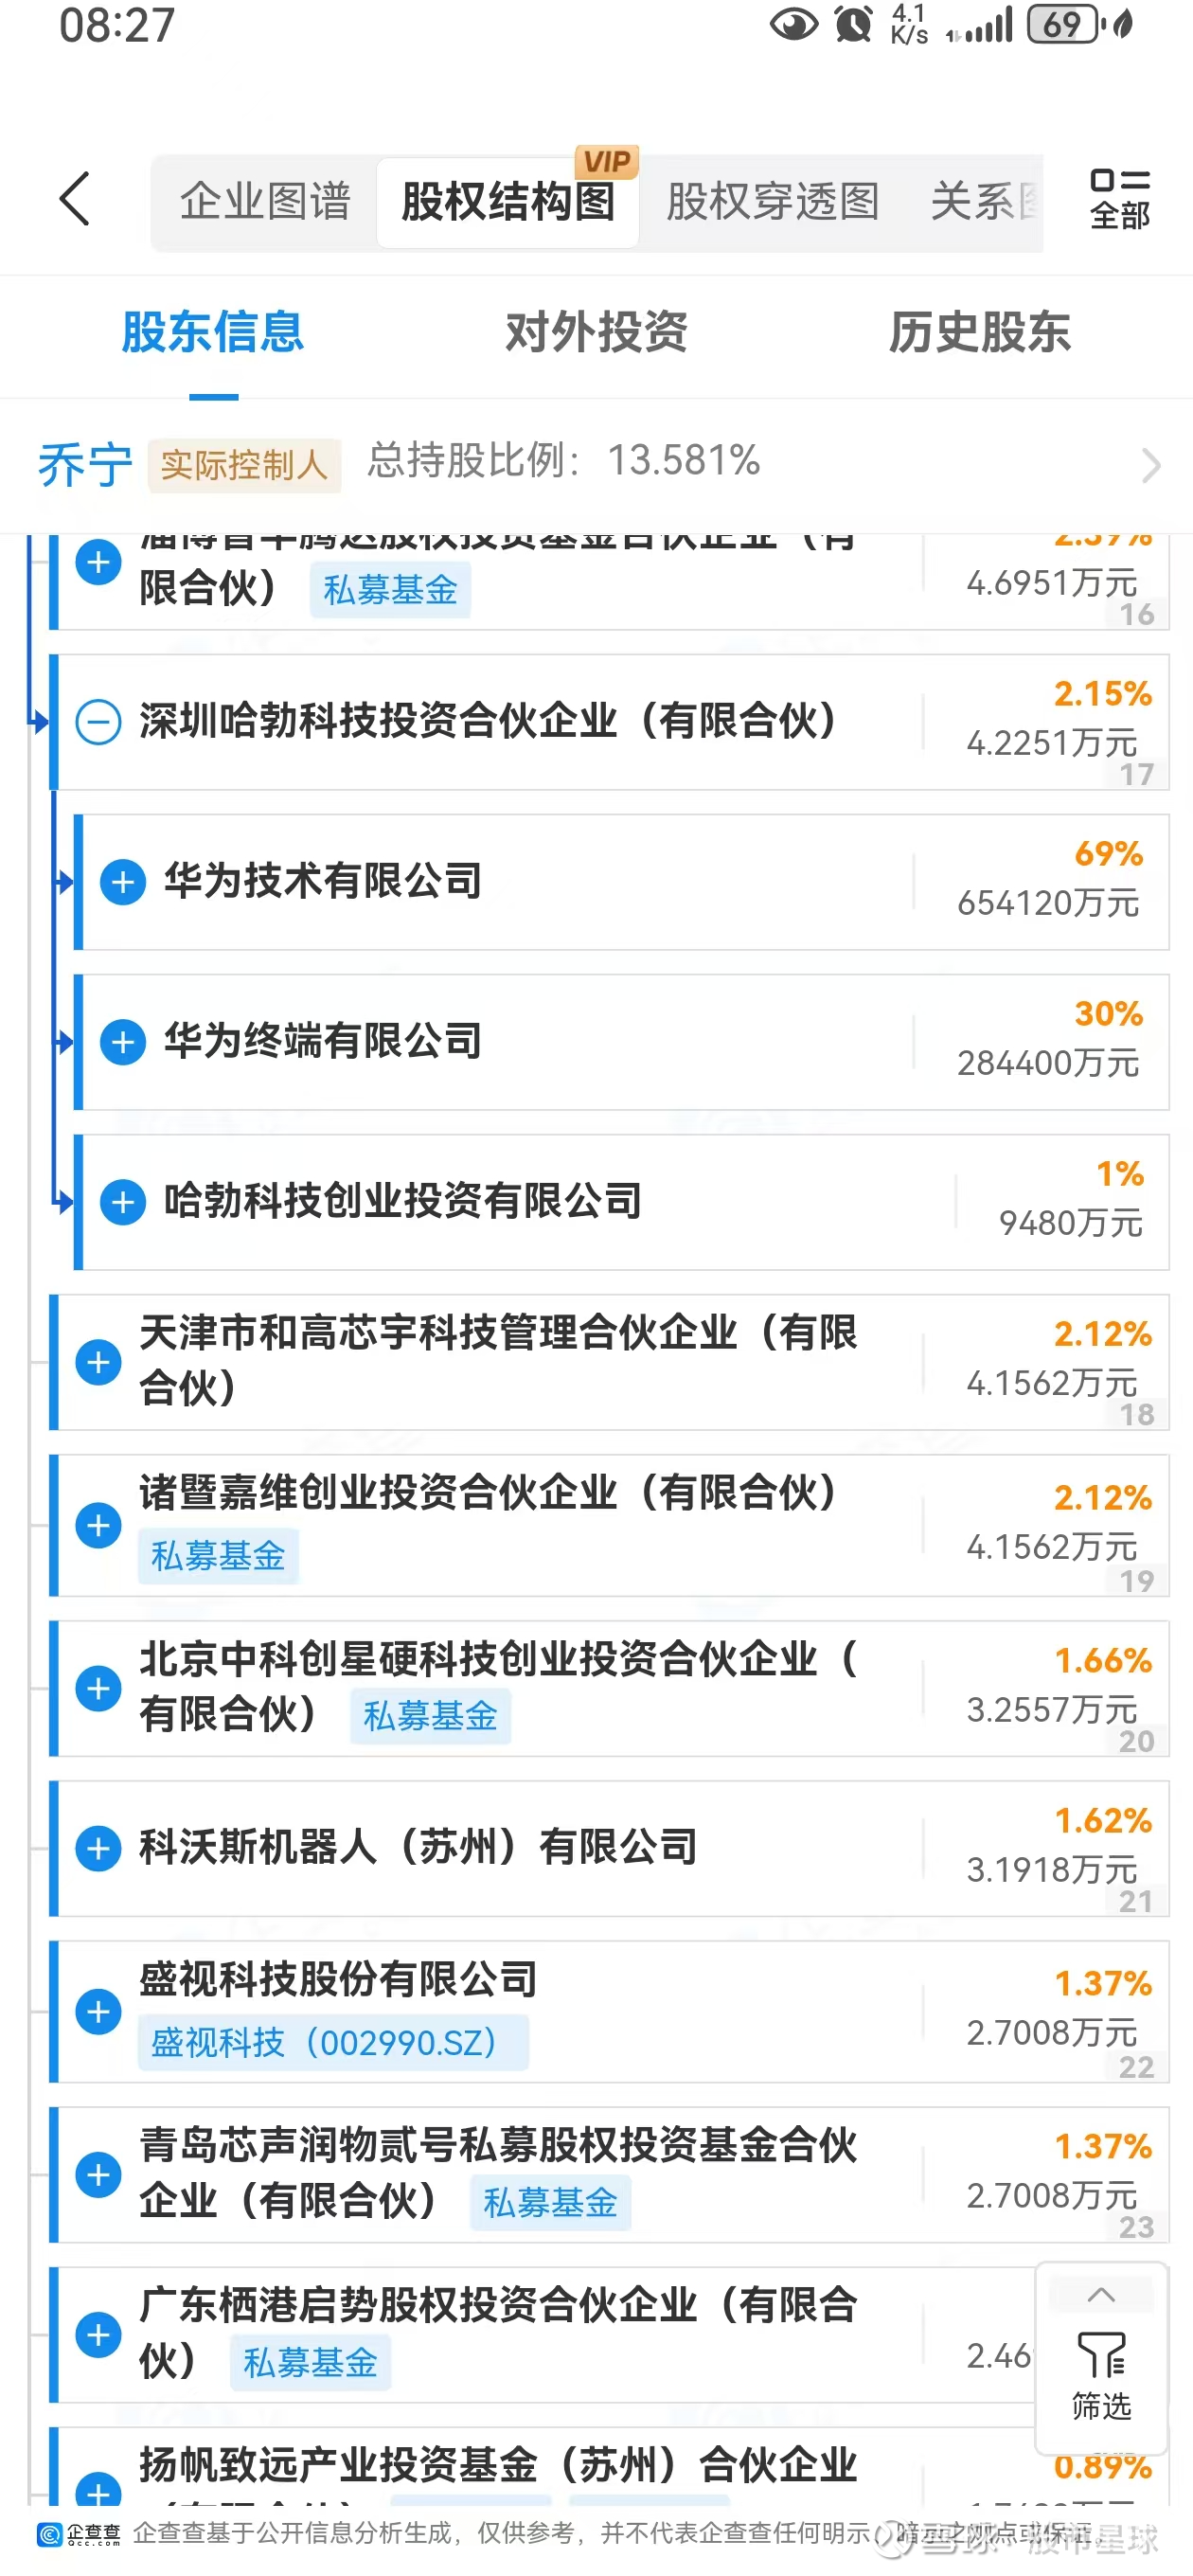Open 乔宁 shareholder name link
1193x2576 pixels.
coord(85,465)
